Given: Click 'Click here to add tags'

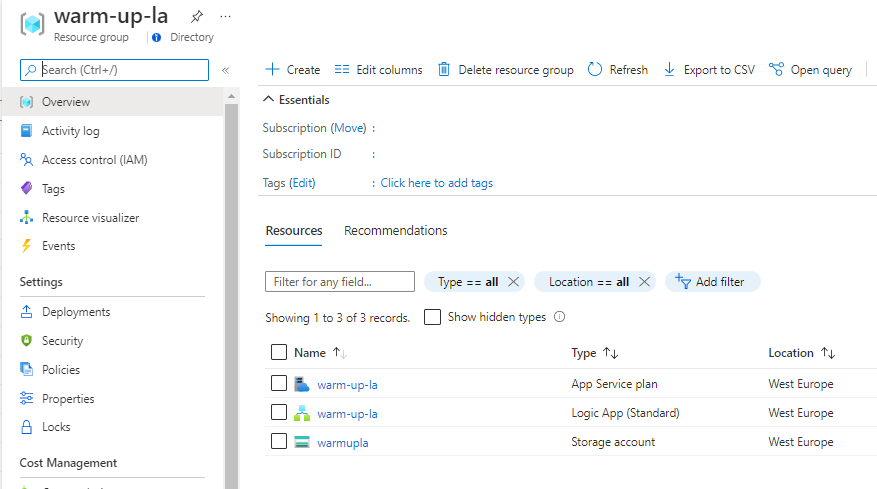Looking at the screenshot, I should (437, 183).
